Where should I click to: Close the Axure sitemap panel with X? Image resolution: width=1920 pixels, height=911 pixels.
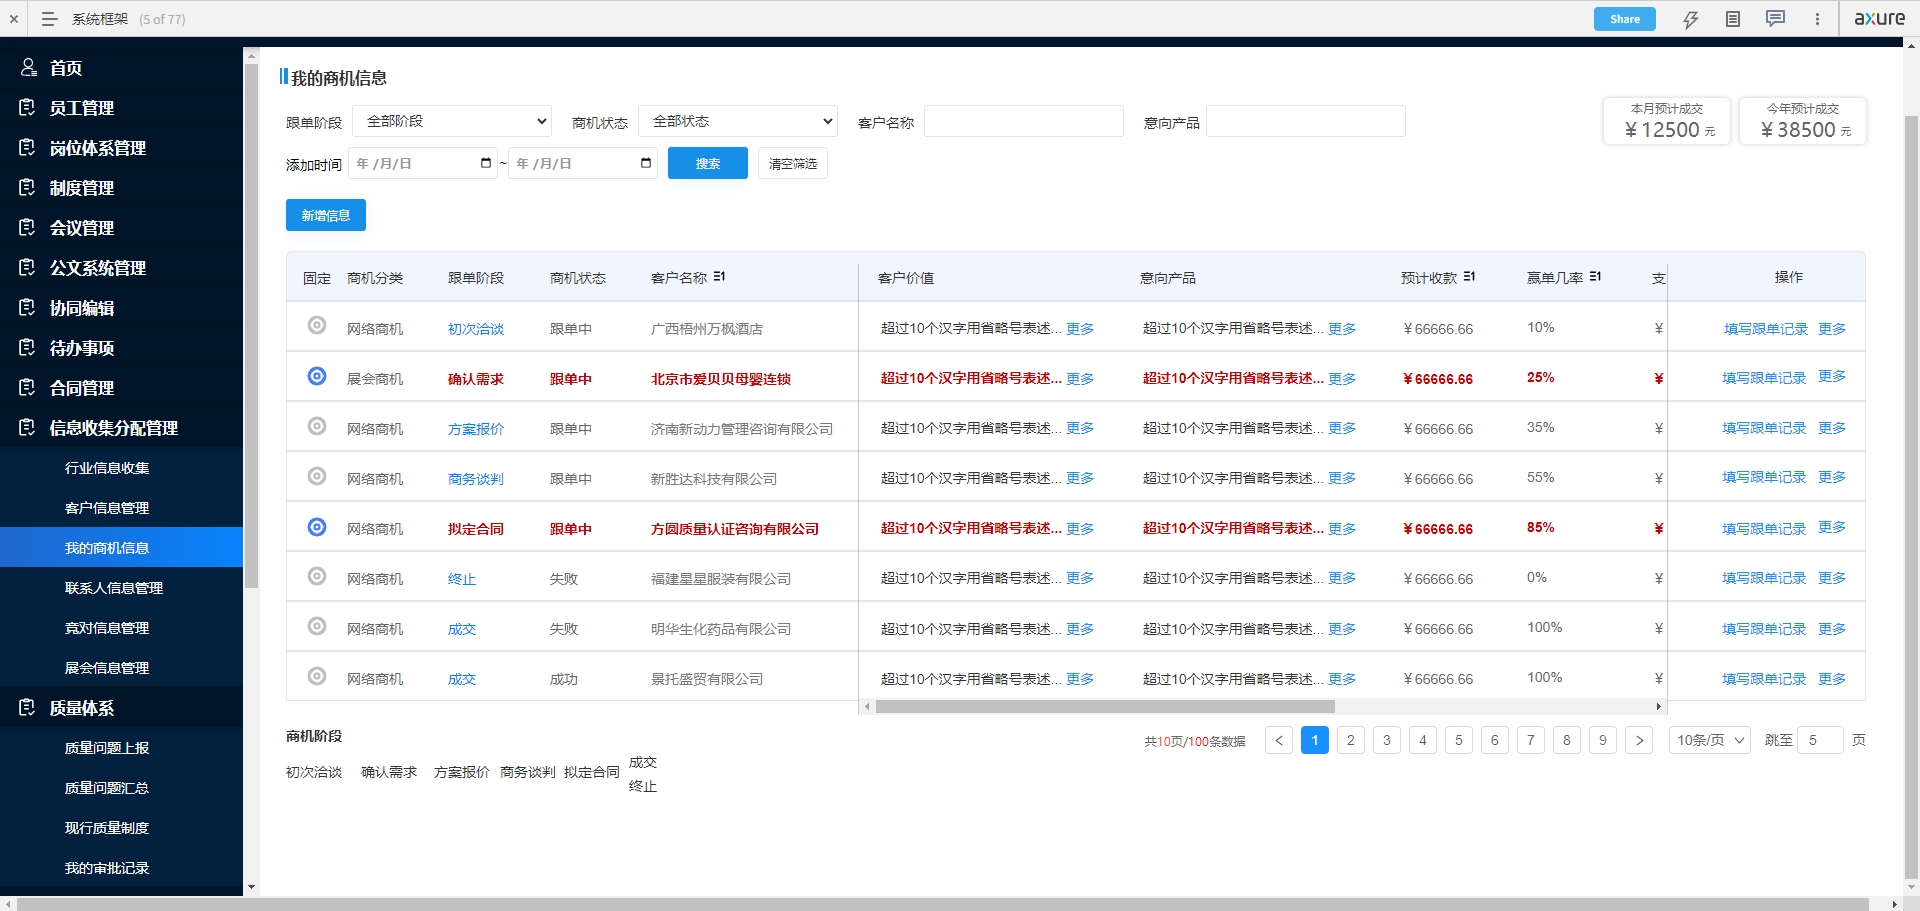click(14, 19)
